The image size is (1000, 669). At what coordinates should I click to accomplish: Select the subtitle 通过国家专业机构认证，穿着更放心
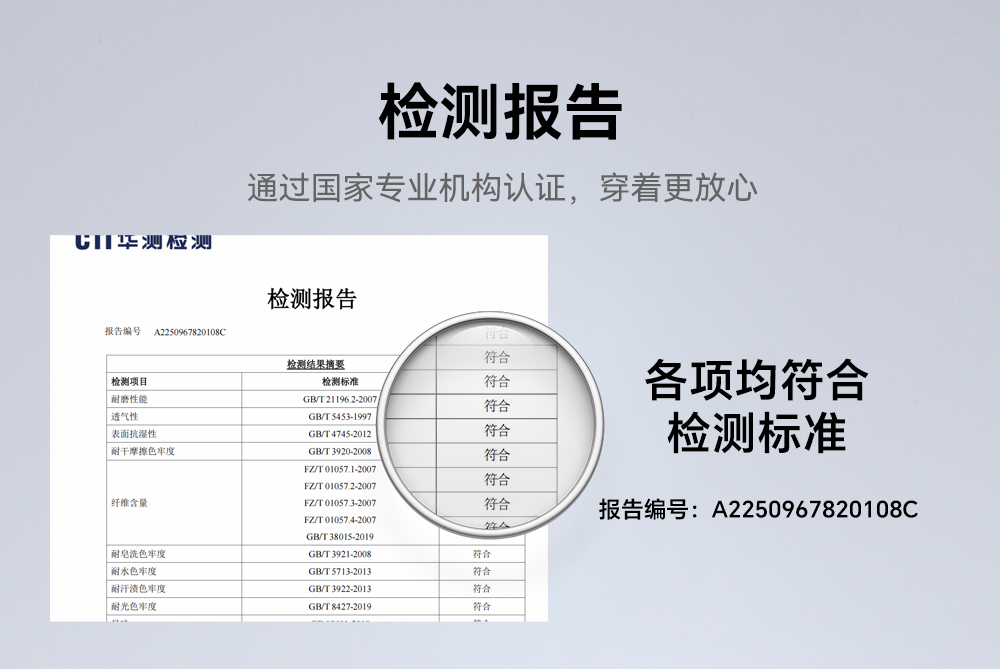tap(500, 188)
